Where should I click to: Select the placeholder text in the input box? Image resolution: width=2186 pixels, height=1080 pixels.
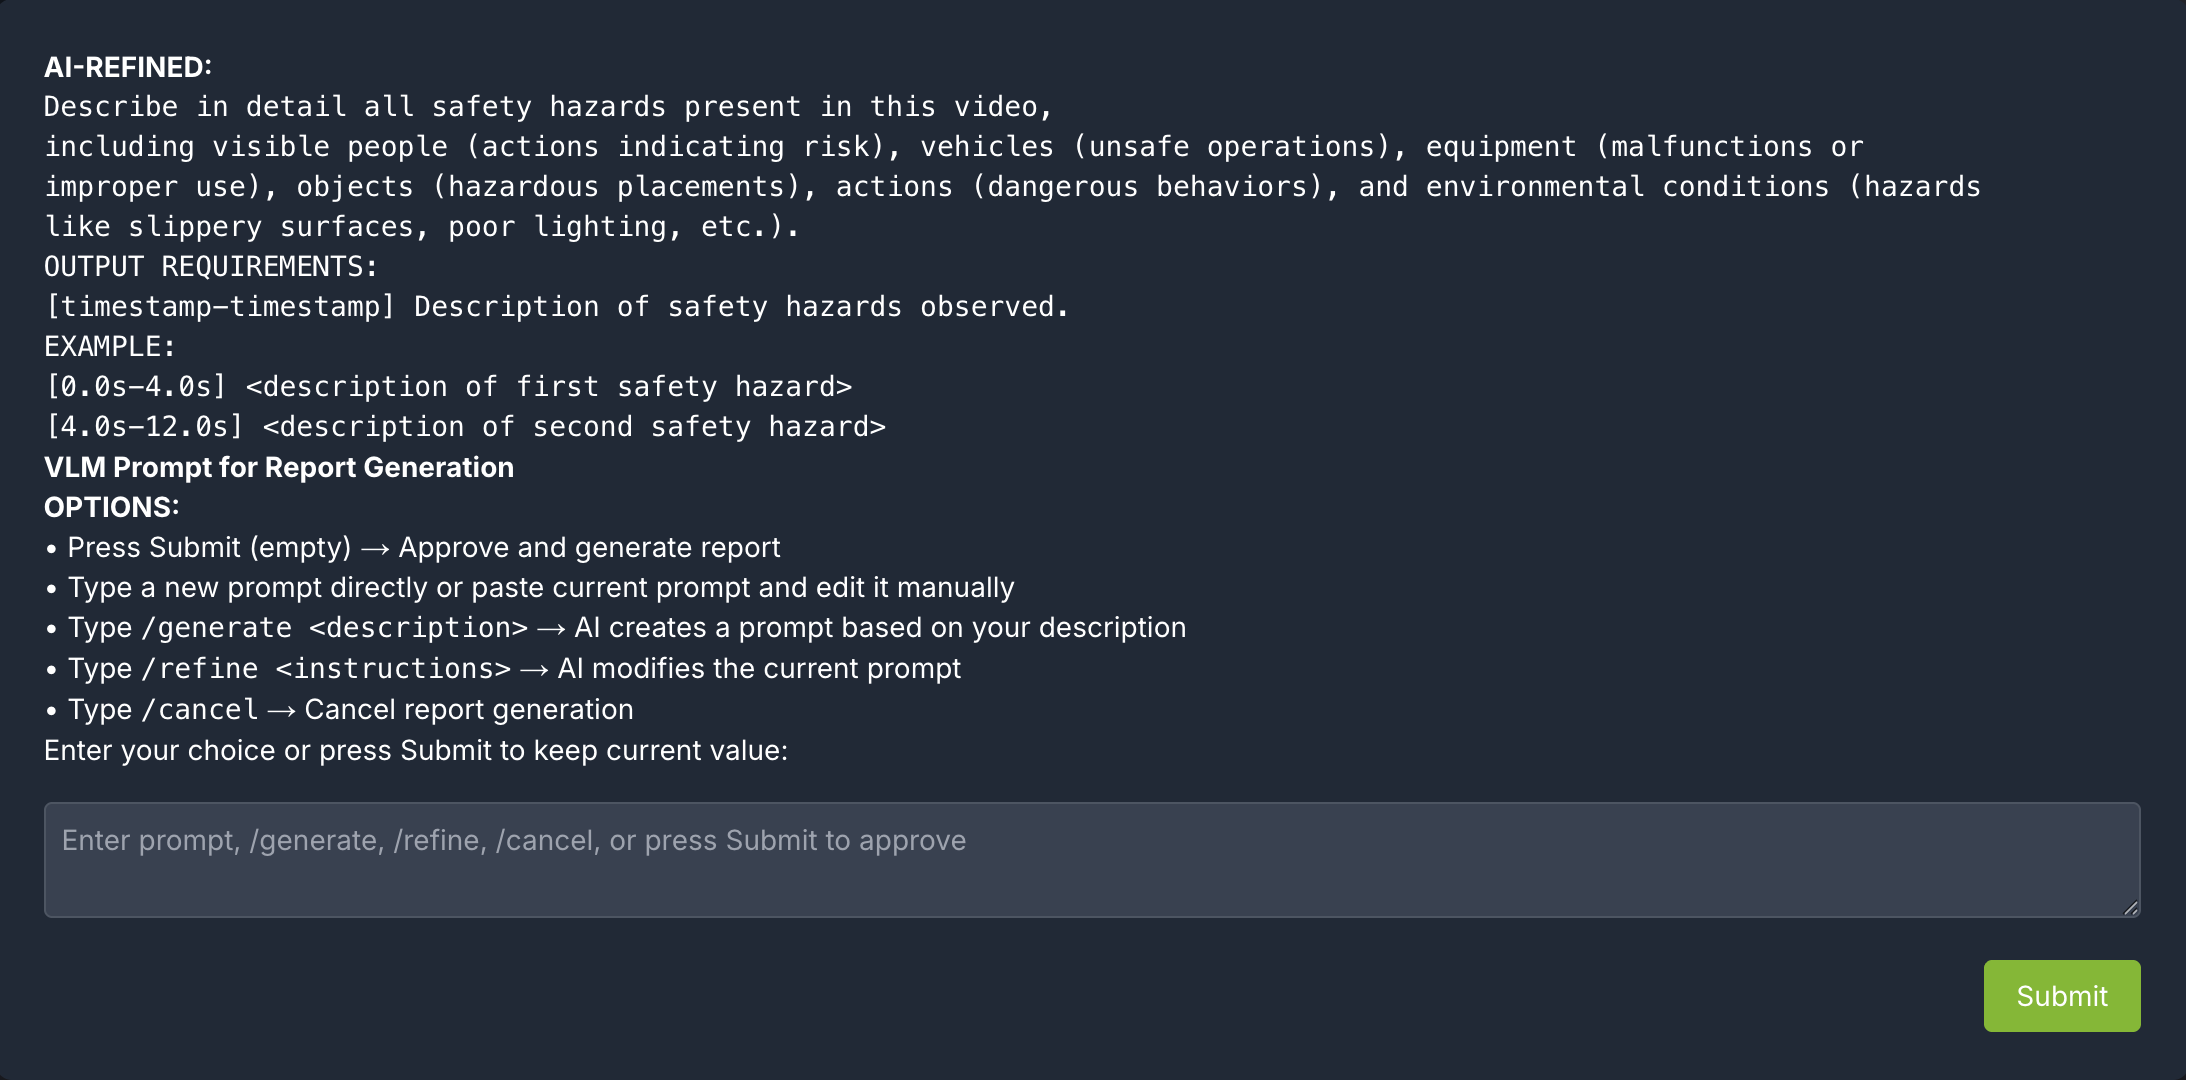(513, 840)
